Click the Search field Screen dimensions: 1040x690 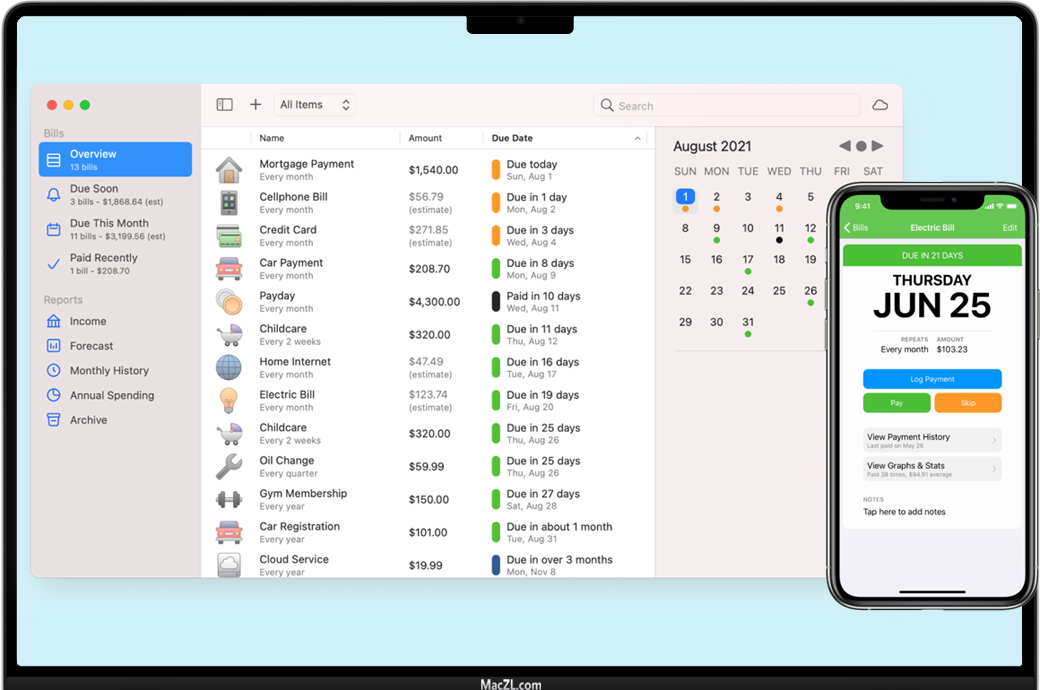[x=727, y=105]
